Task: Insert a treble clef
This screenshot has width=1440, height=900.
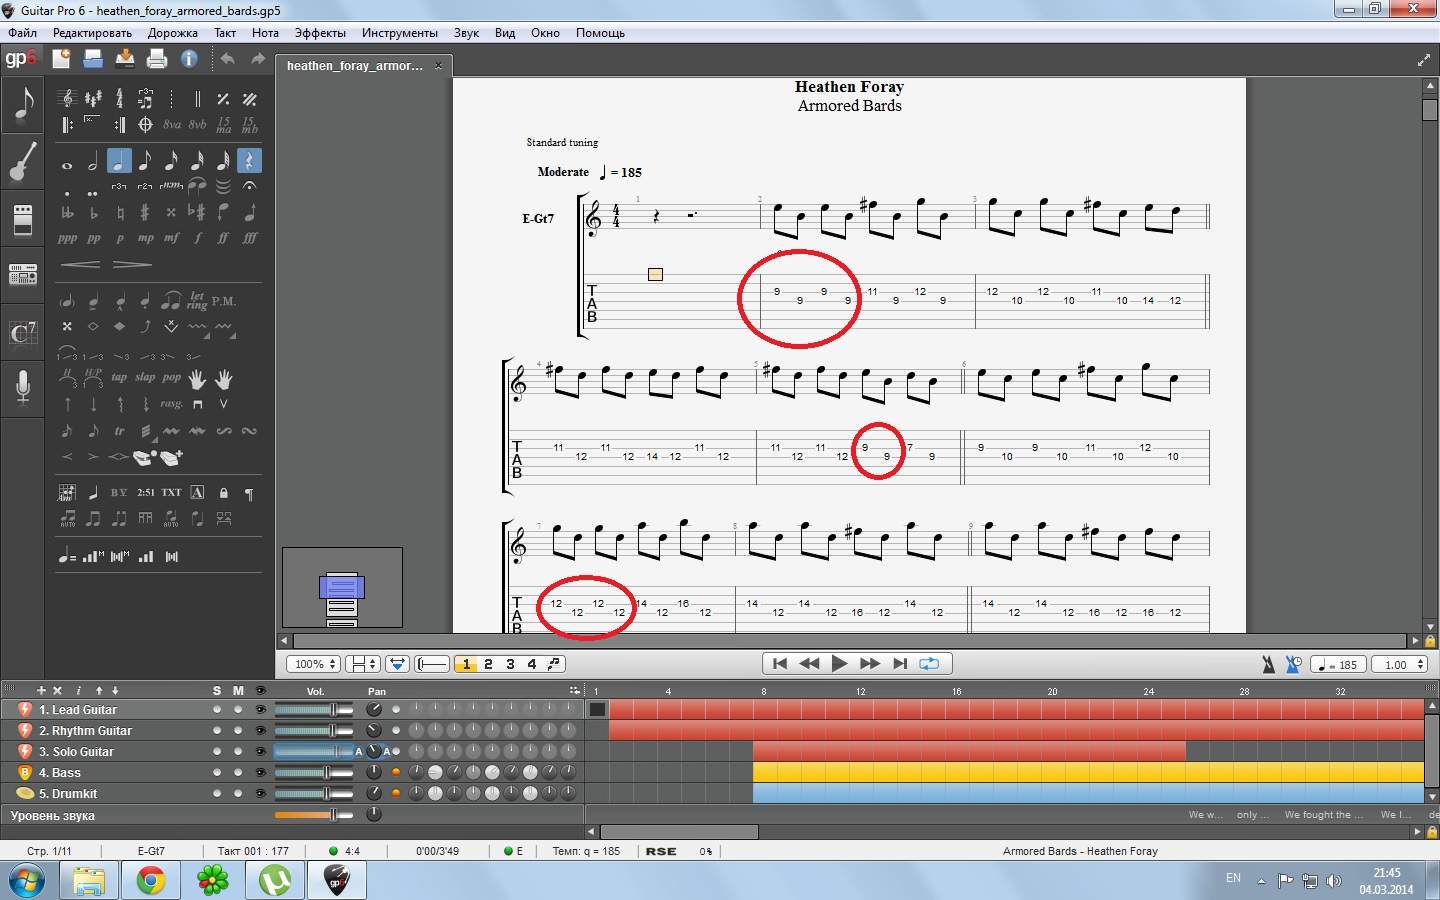Action: [x=67, y=98]
